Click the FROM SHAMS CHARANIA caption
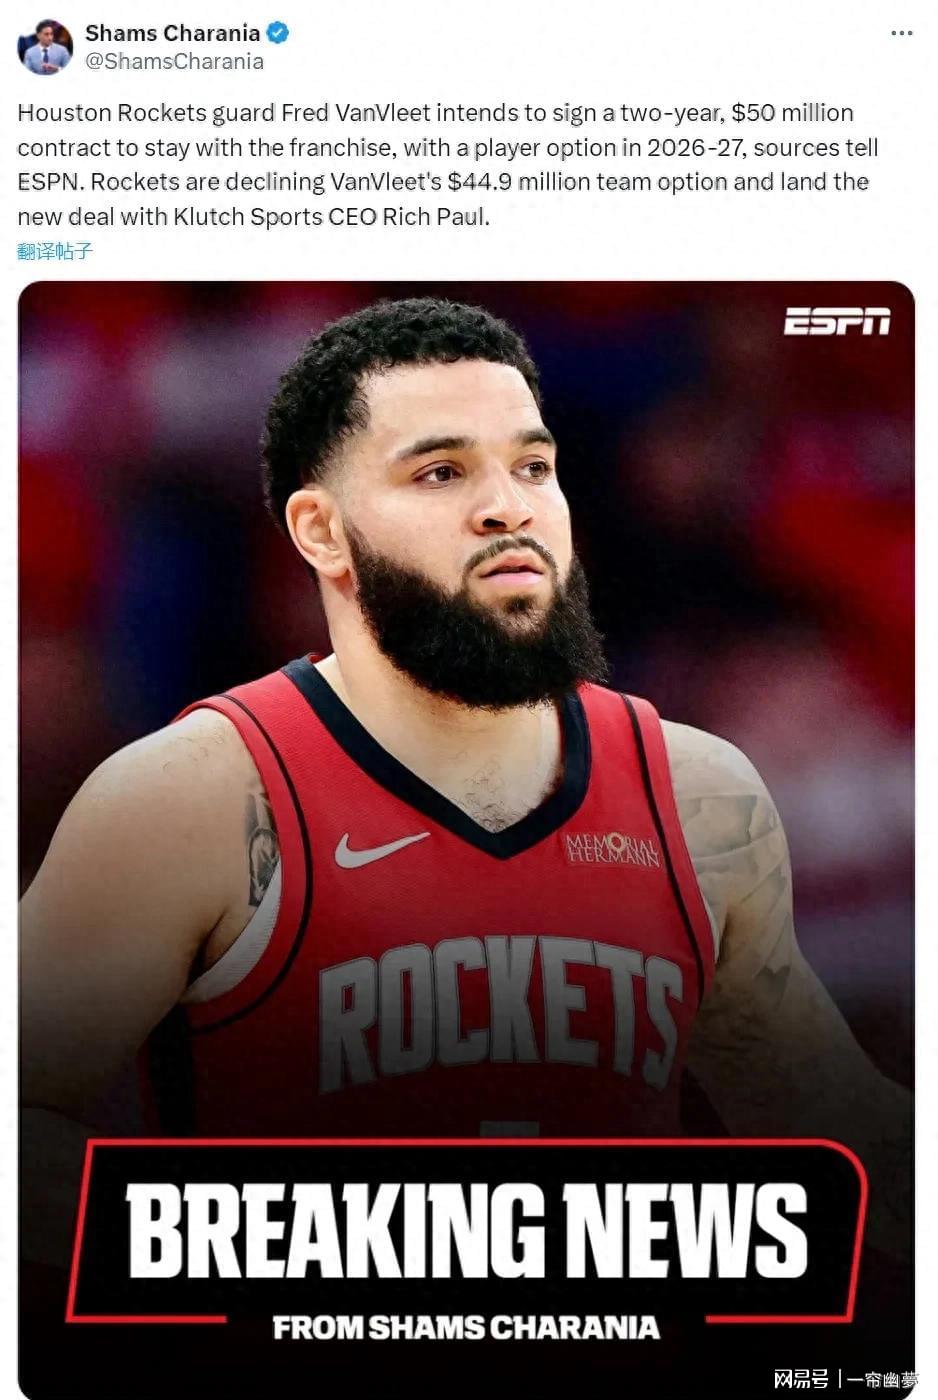 (466, 1328)
